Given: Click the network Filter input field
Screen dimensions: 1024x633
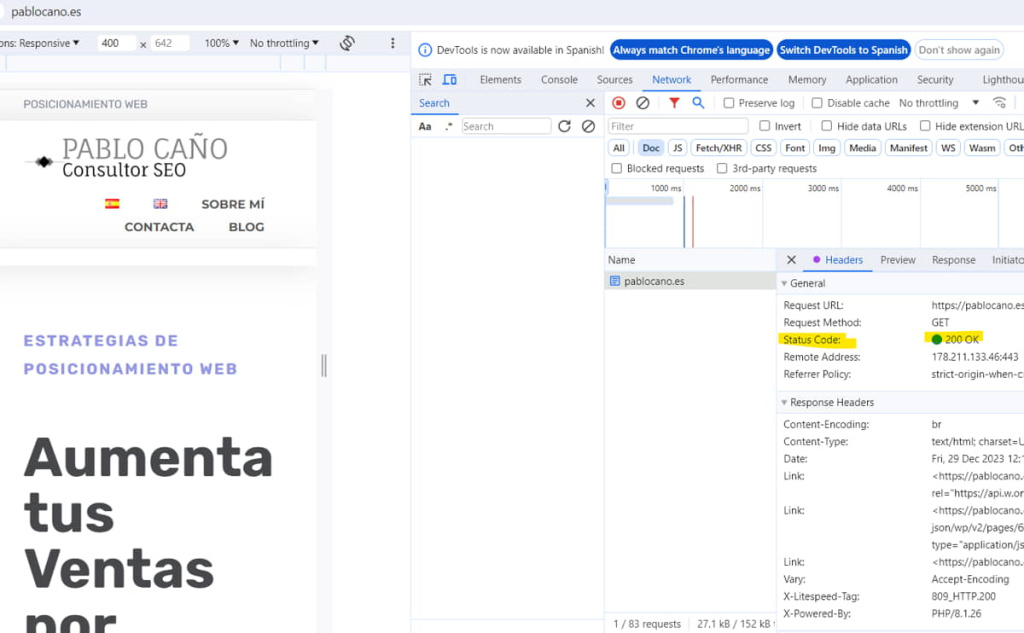Looking at the screenshot, I should (x=678, y=126).
